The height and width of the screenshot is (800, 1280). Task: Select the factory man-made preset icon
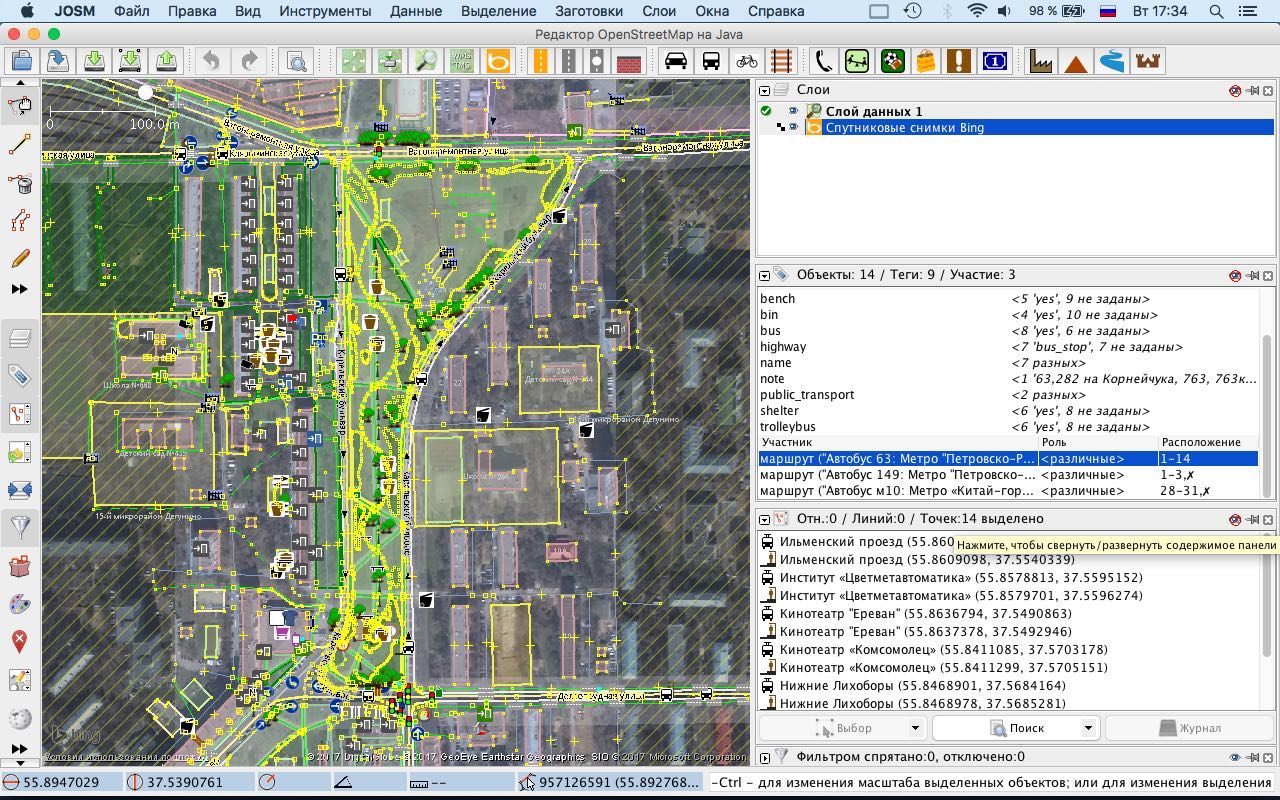1041,61
